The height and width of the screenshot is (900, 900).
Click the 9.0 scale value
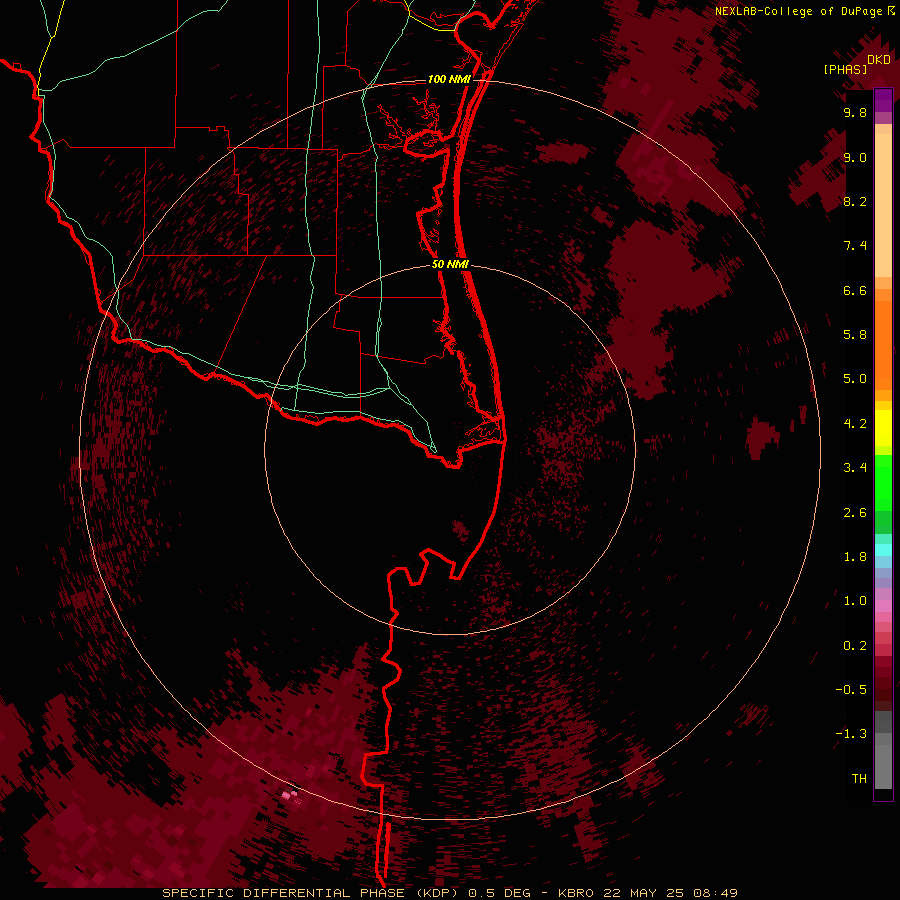pos(855,157)
